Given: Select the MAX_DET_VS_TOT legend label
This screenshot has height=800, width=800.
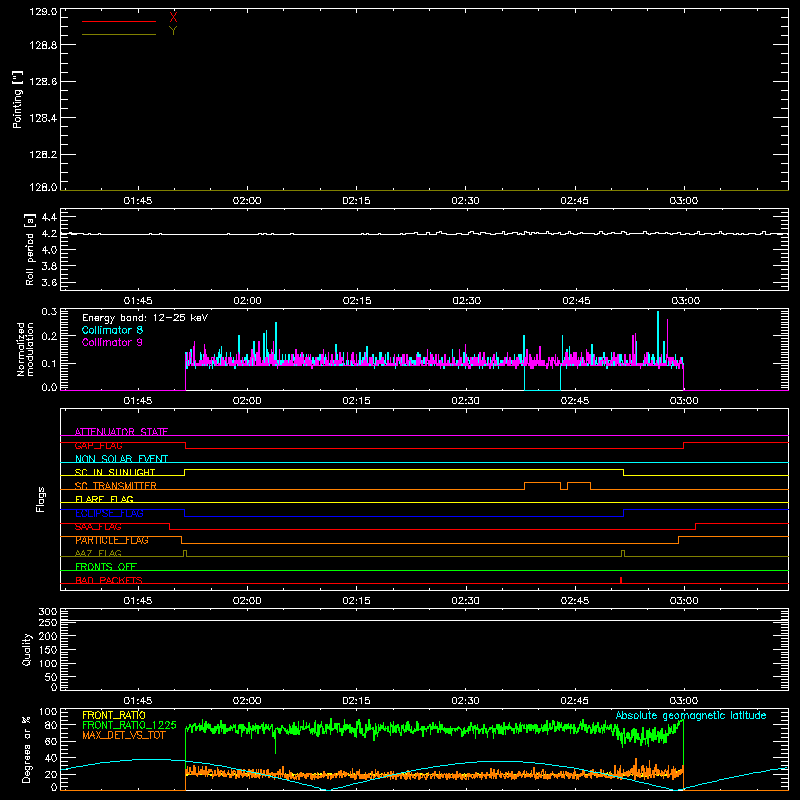Looking at the screenshot, I should coord(124,735).
